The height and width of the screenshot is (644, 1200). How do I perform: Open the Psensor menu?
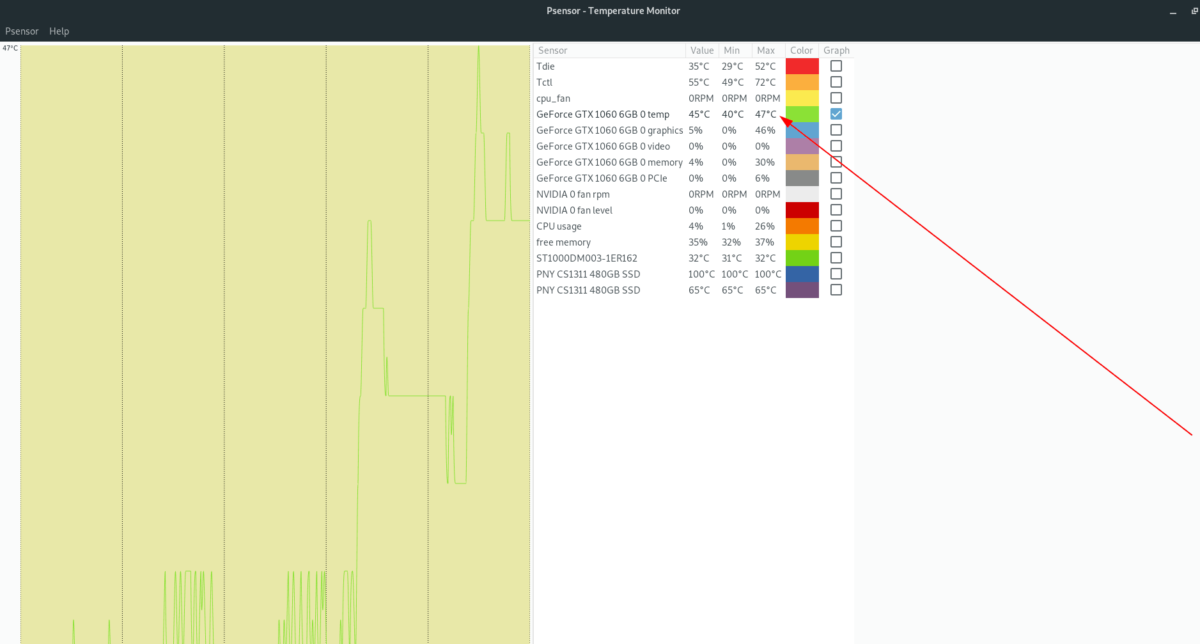point(22,31)
